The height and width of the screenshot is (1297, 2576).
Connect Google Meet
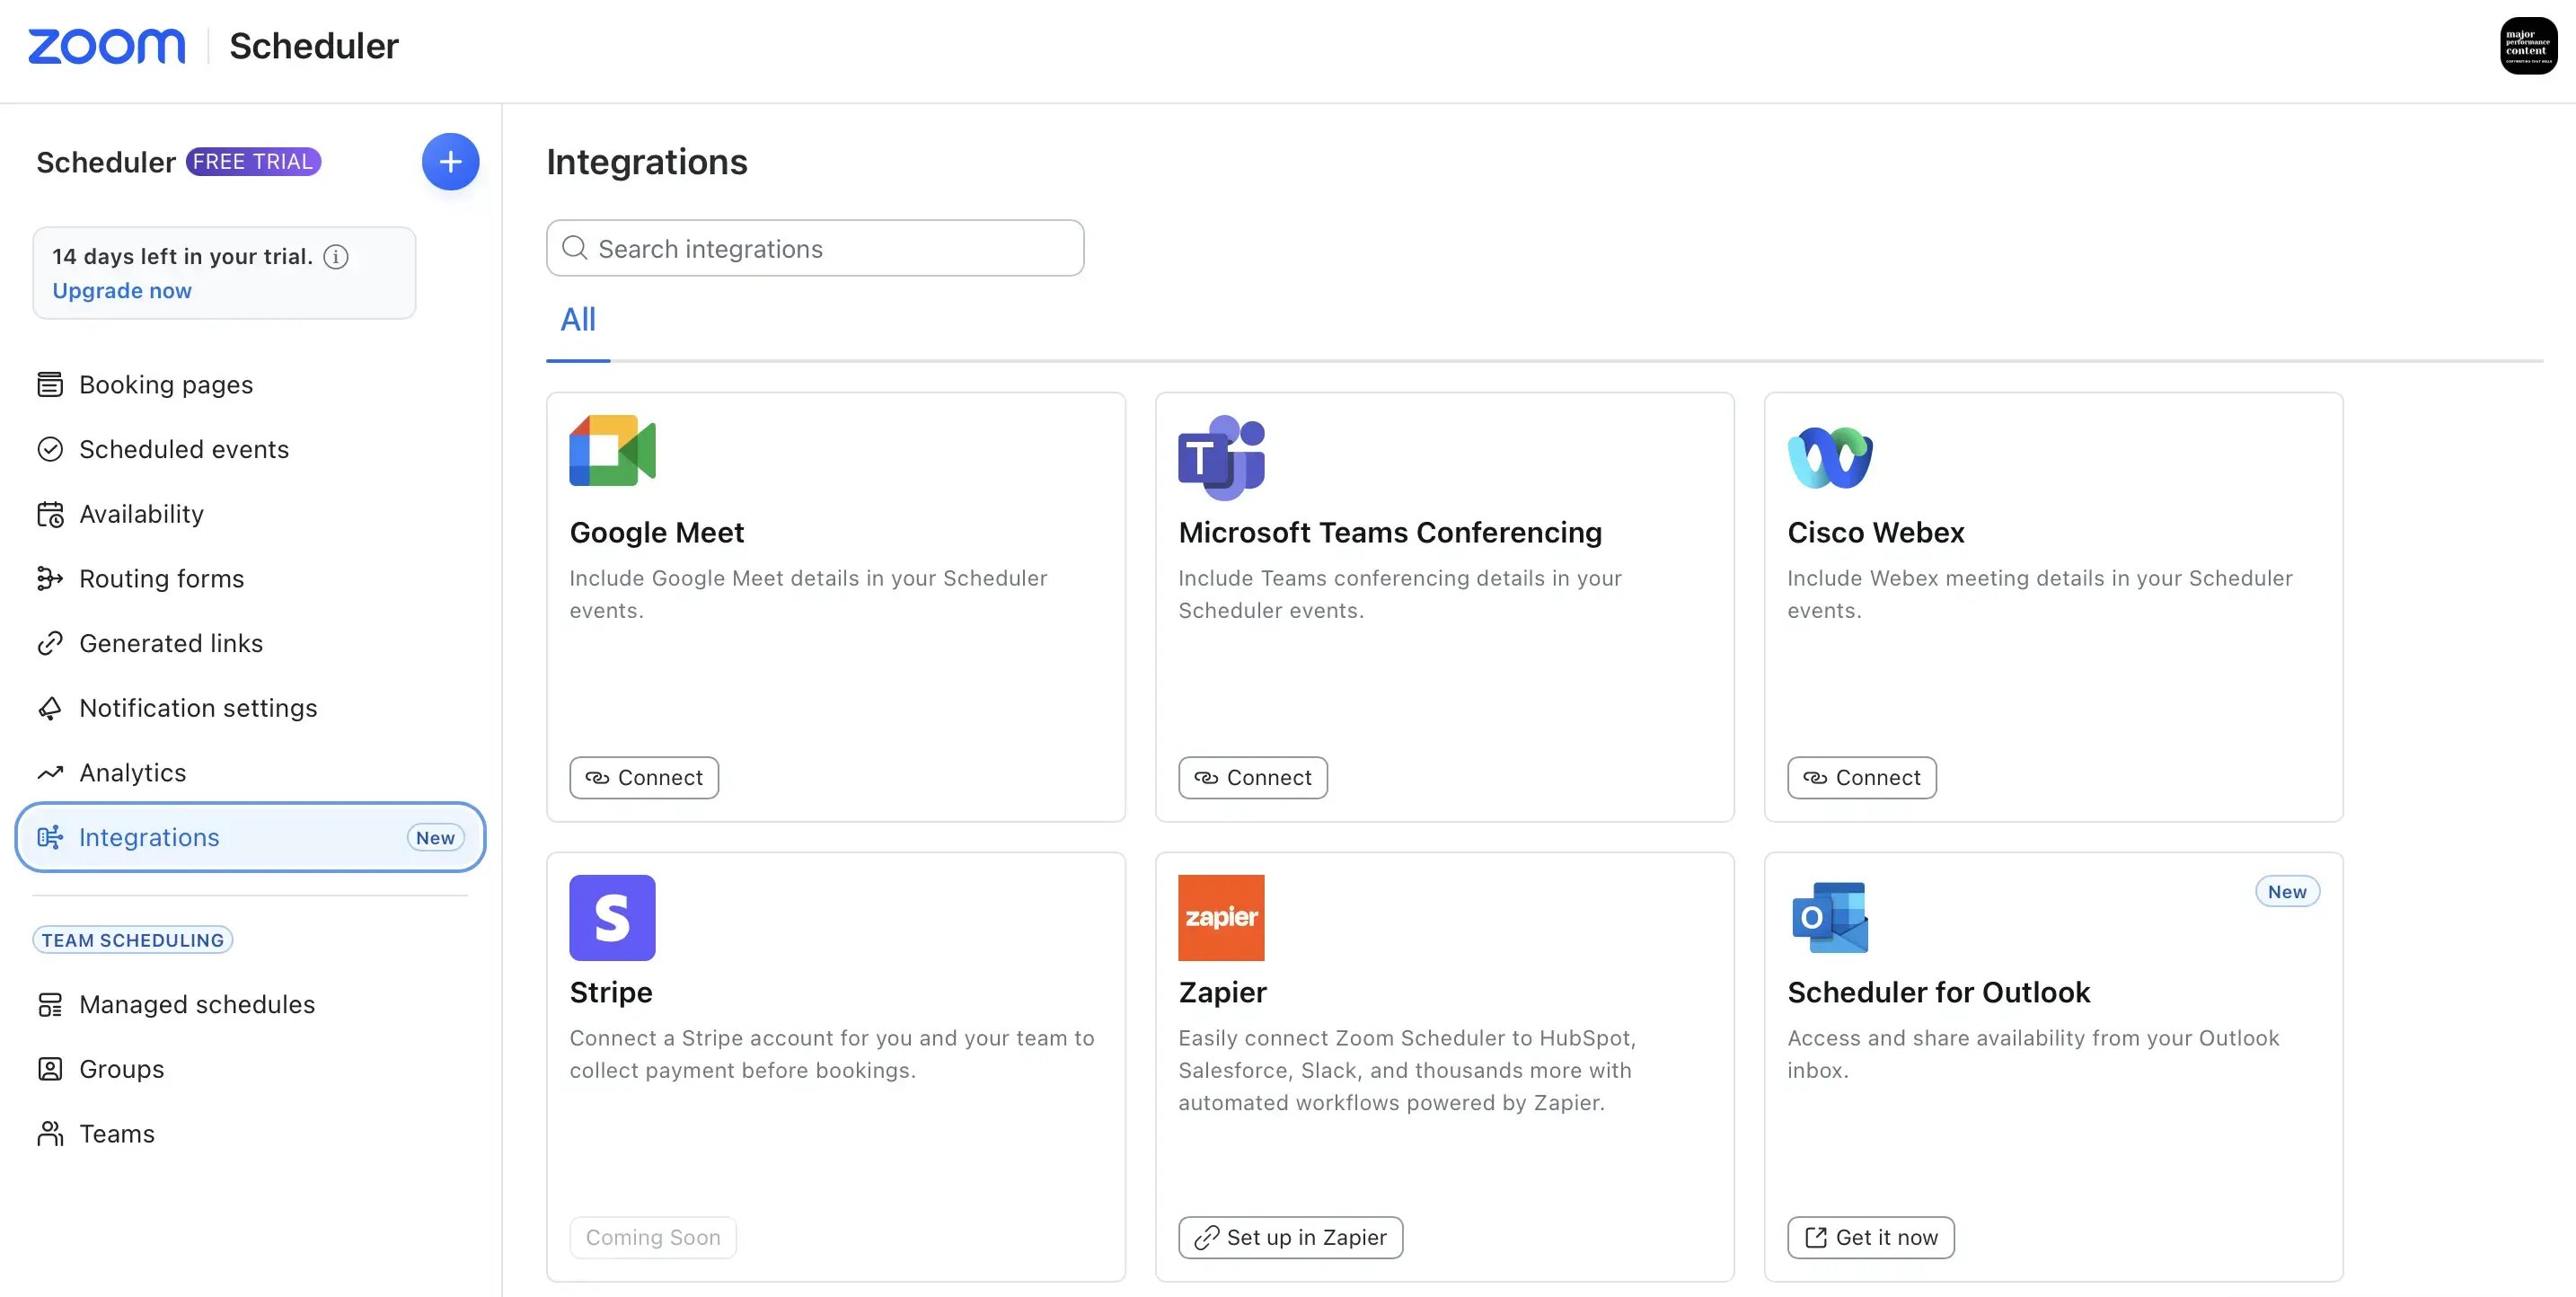pyautogui.click(x=644, y=778)
